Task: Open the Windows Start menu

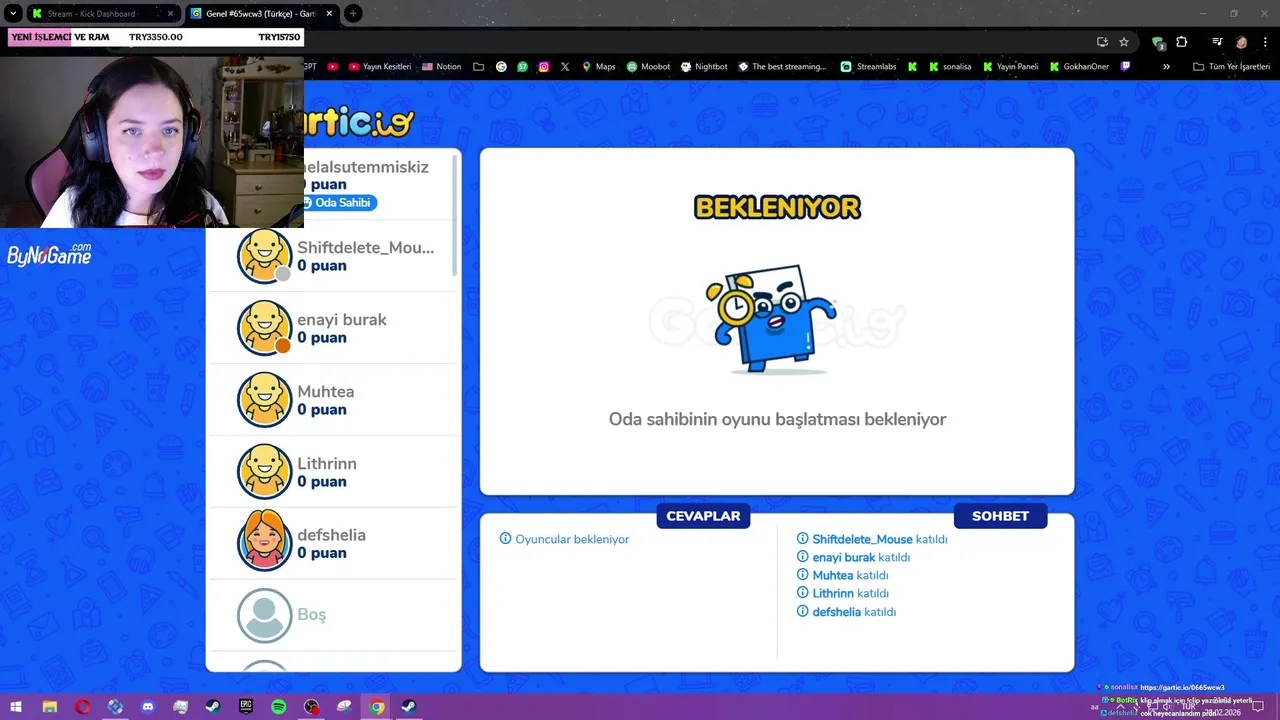Action: pyautogui.click(x=16, y=707)
